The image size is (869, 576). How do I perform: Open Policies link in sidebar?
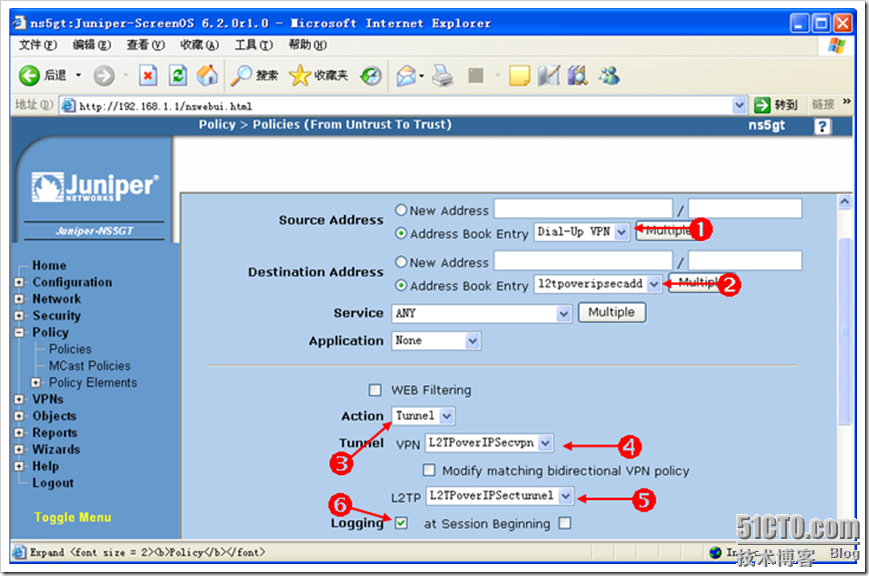pos(70,349)
